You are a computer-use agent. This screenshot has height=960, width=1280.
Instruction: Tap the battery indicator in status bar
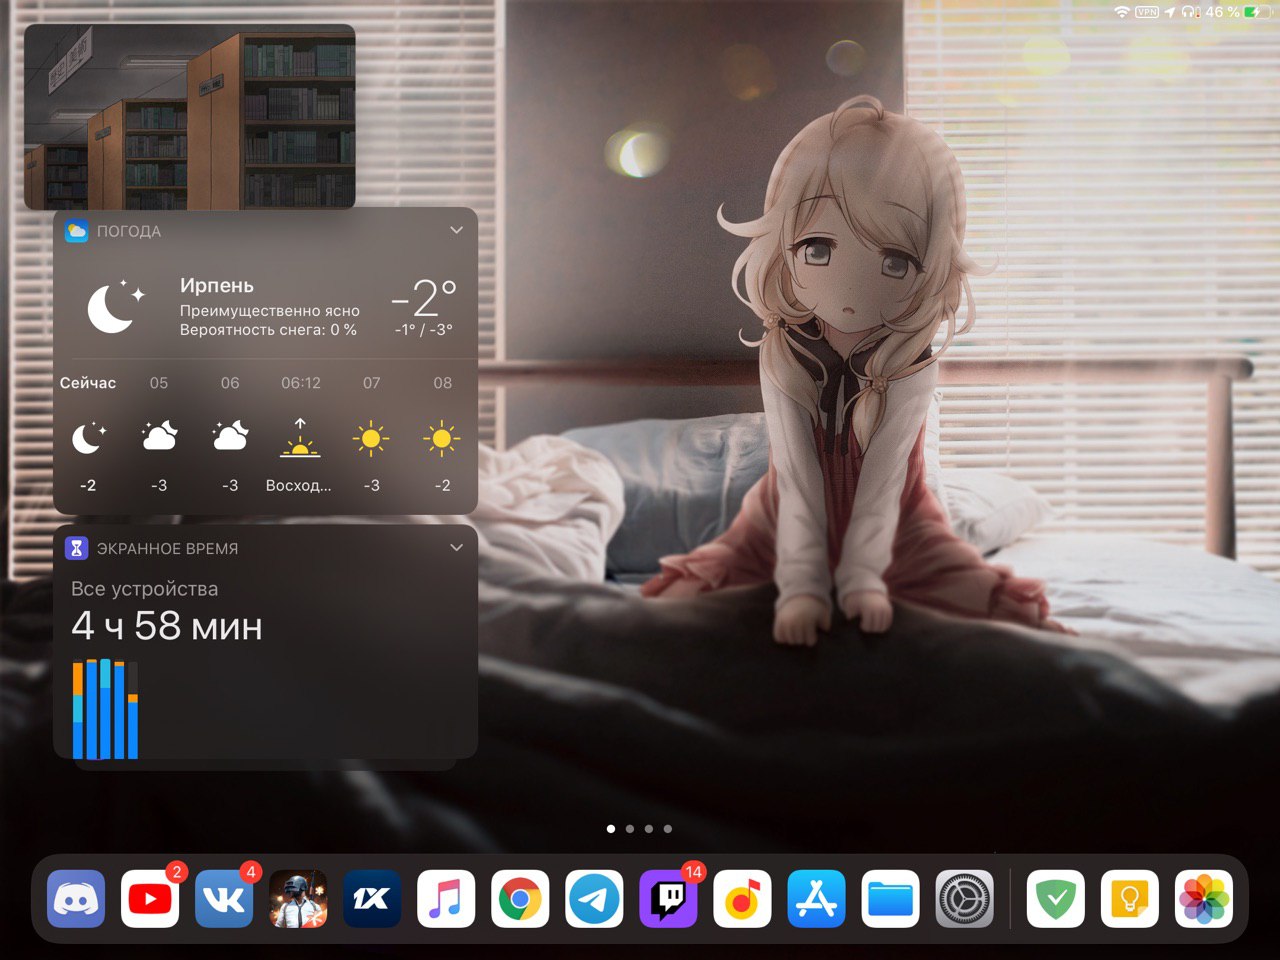(1255, 12)
